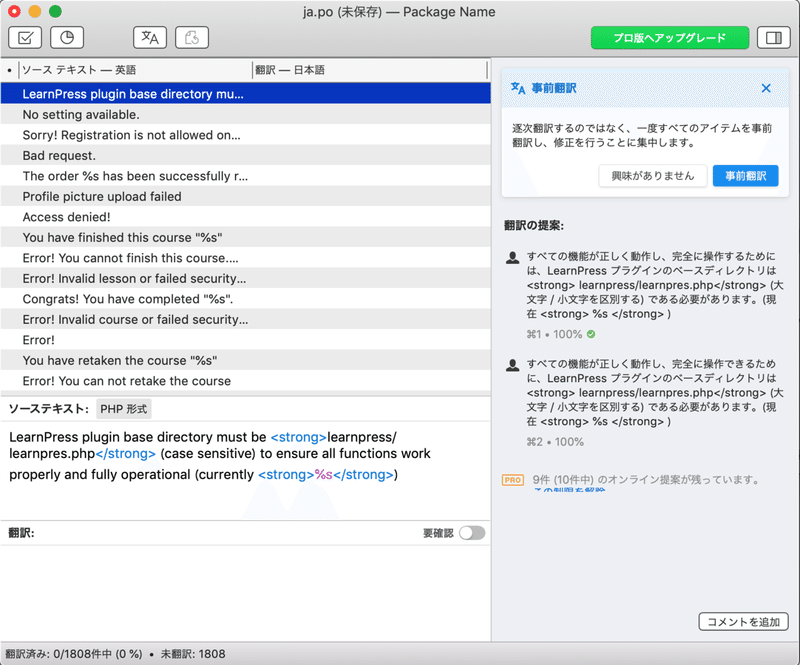Open the statistics pie chart toolbar icon
Image resolution: width=800 pixels, height=665 pixels.
click(x=67, y=37)
